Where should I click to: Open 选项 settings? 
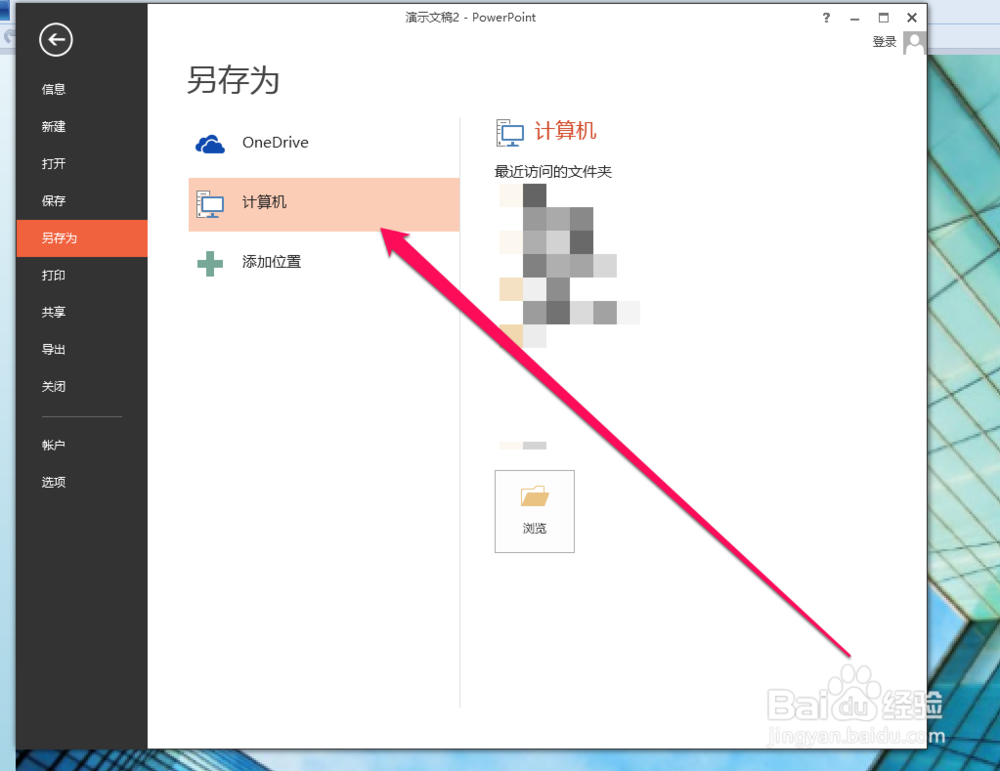pyautogui.click(x=54, y=482)
